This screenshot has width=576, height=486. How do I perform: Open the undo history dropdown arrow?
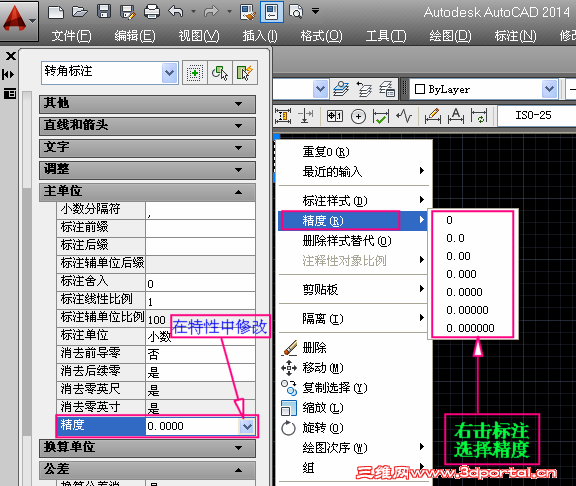(193, 12)
